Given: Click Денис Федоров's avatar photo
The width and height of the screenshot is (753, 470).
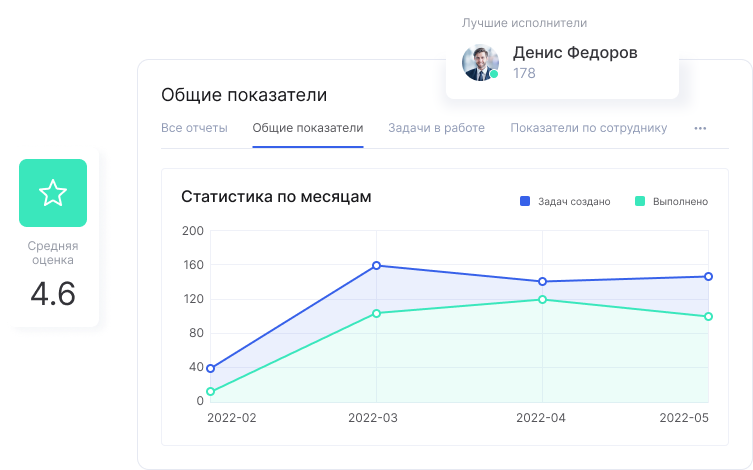Looking at the screenshot, I should (x=480, y=62).
